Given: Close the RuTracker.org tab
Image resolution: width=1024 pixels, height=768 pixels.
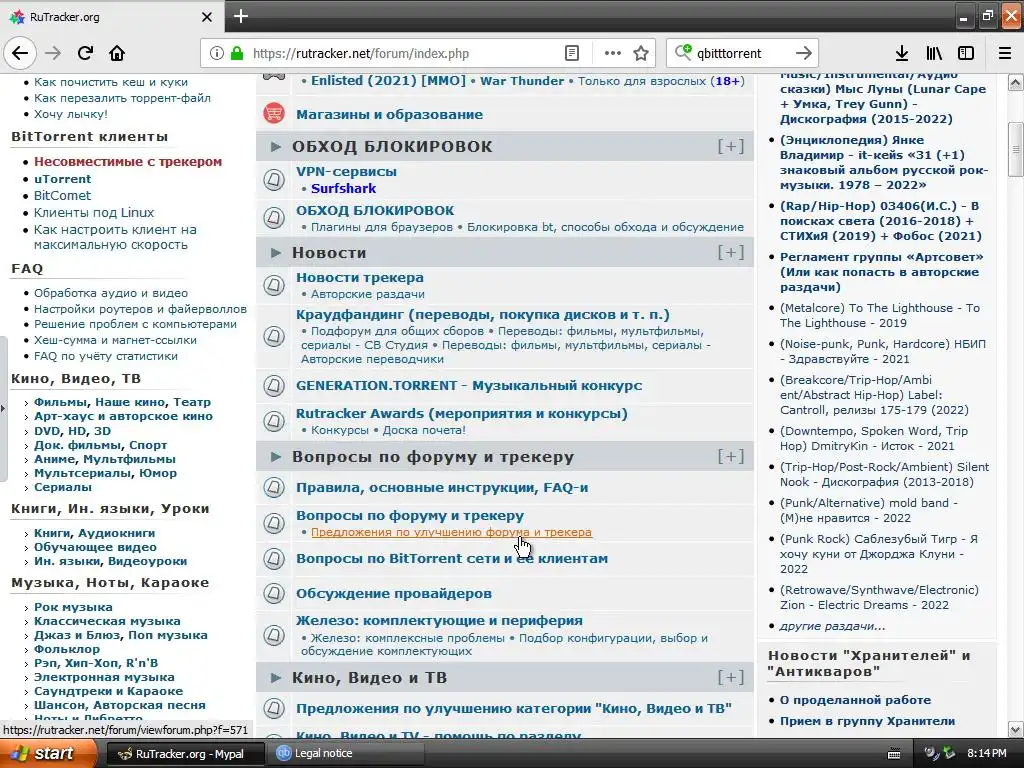Looking at the screenshot, I should click(x=206, y=17).
